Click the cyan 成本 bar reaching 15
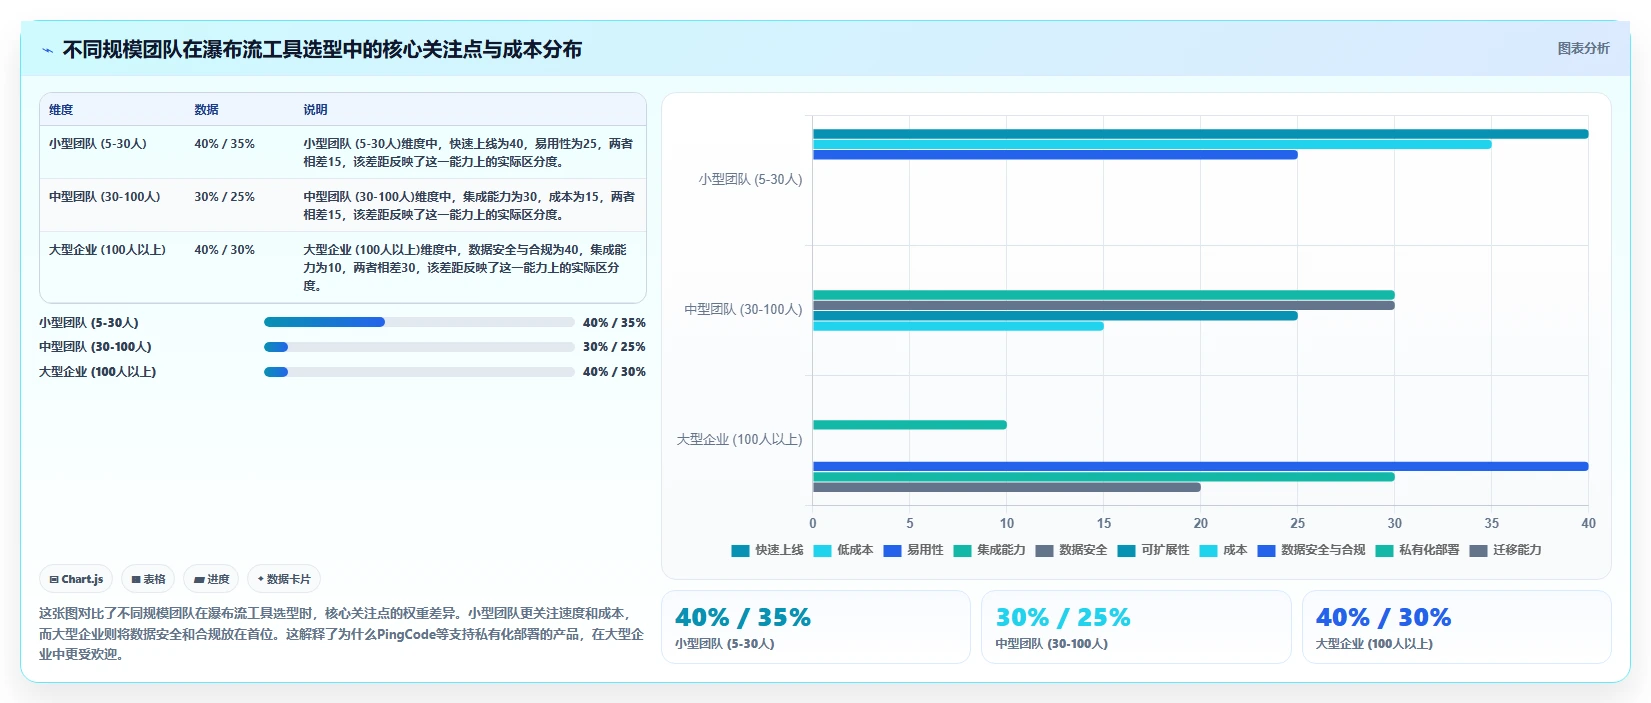This screenshot has width=1651, height=703. coord(958,326)
